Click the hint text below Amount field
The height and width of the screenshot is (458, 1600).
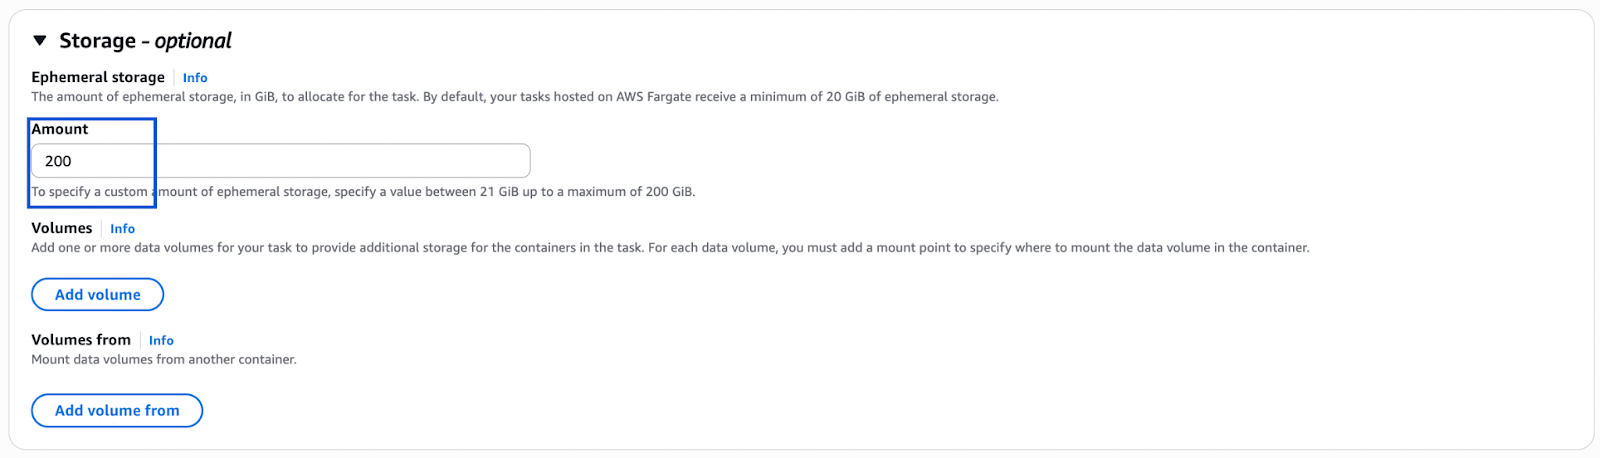tap(363, 192)
